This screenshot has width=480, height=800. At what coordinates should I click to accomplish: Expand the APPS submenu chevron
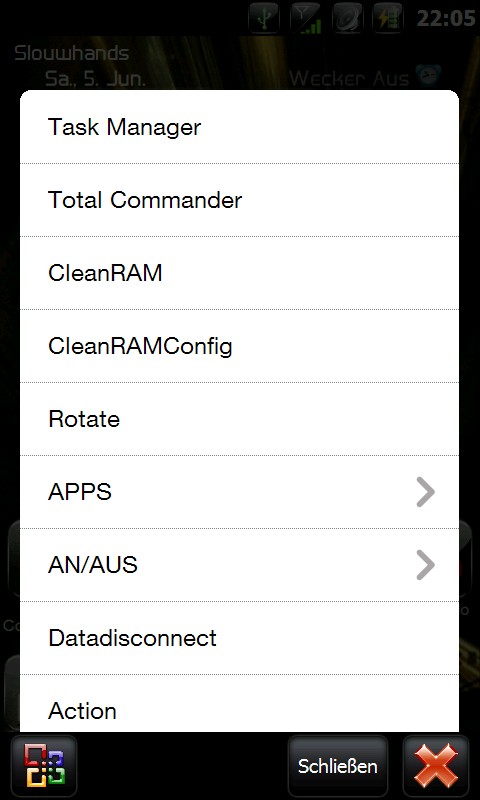(x=425, y=492)
